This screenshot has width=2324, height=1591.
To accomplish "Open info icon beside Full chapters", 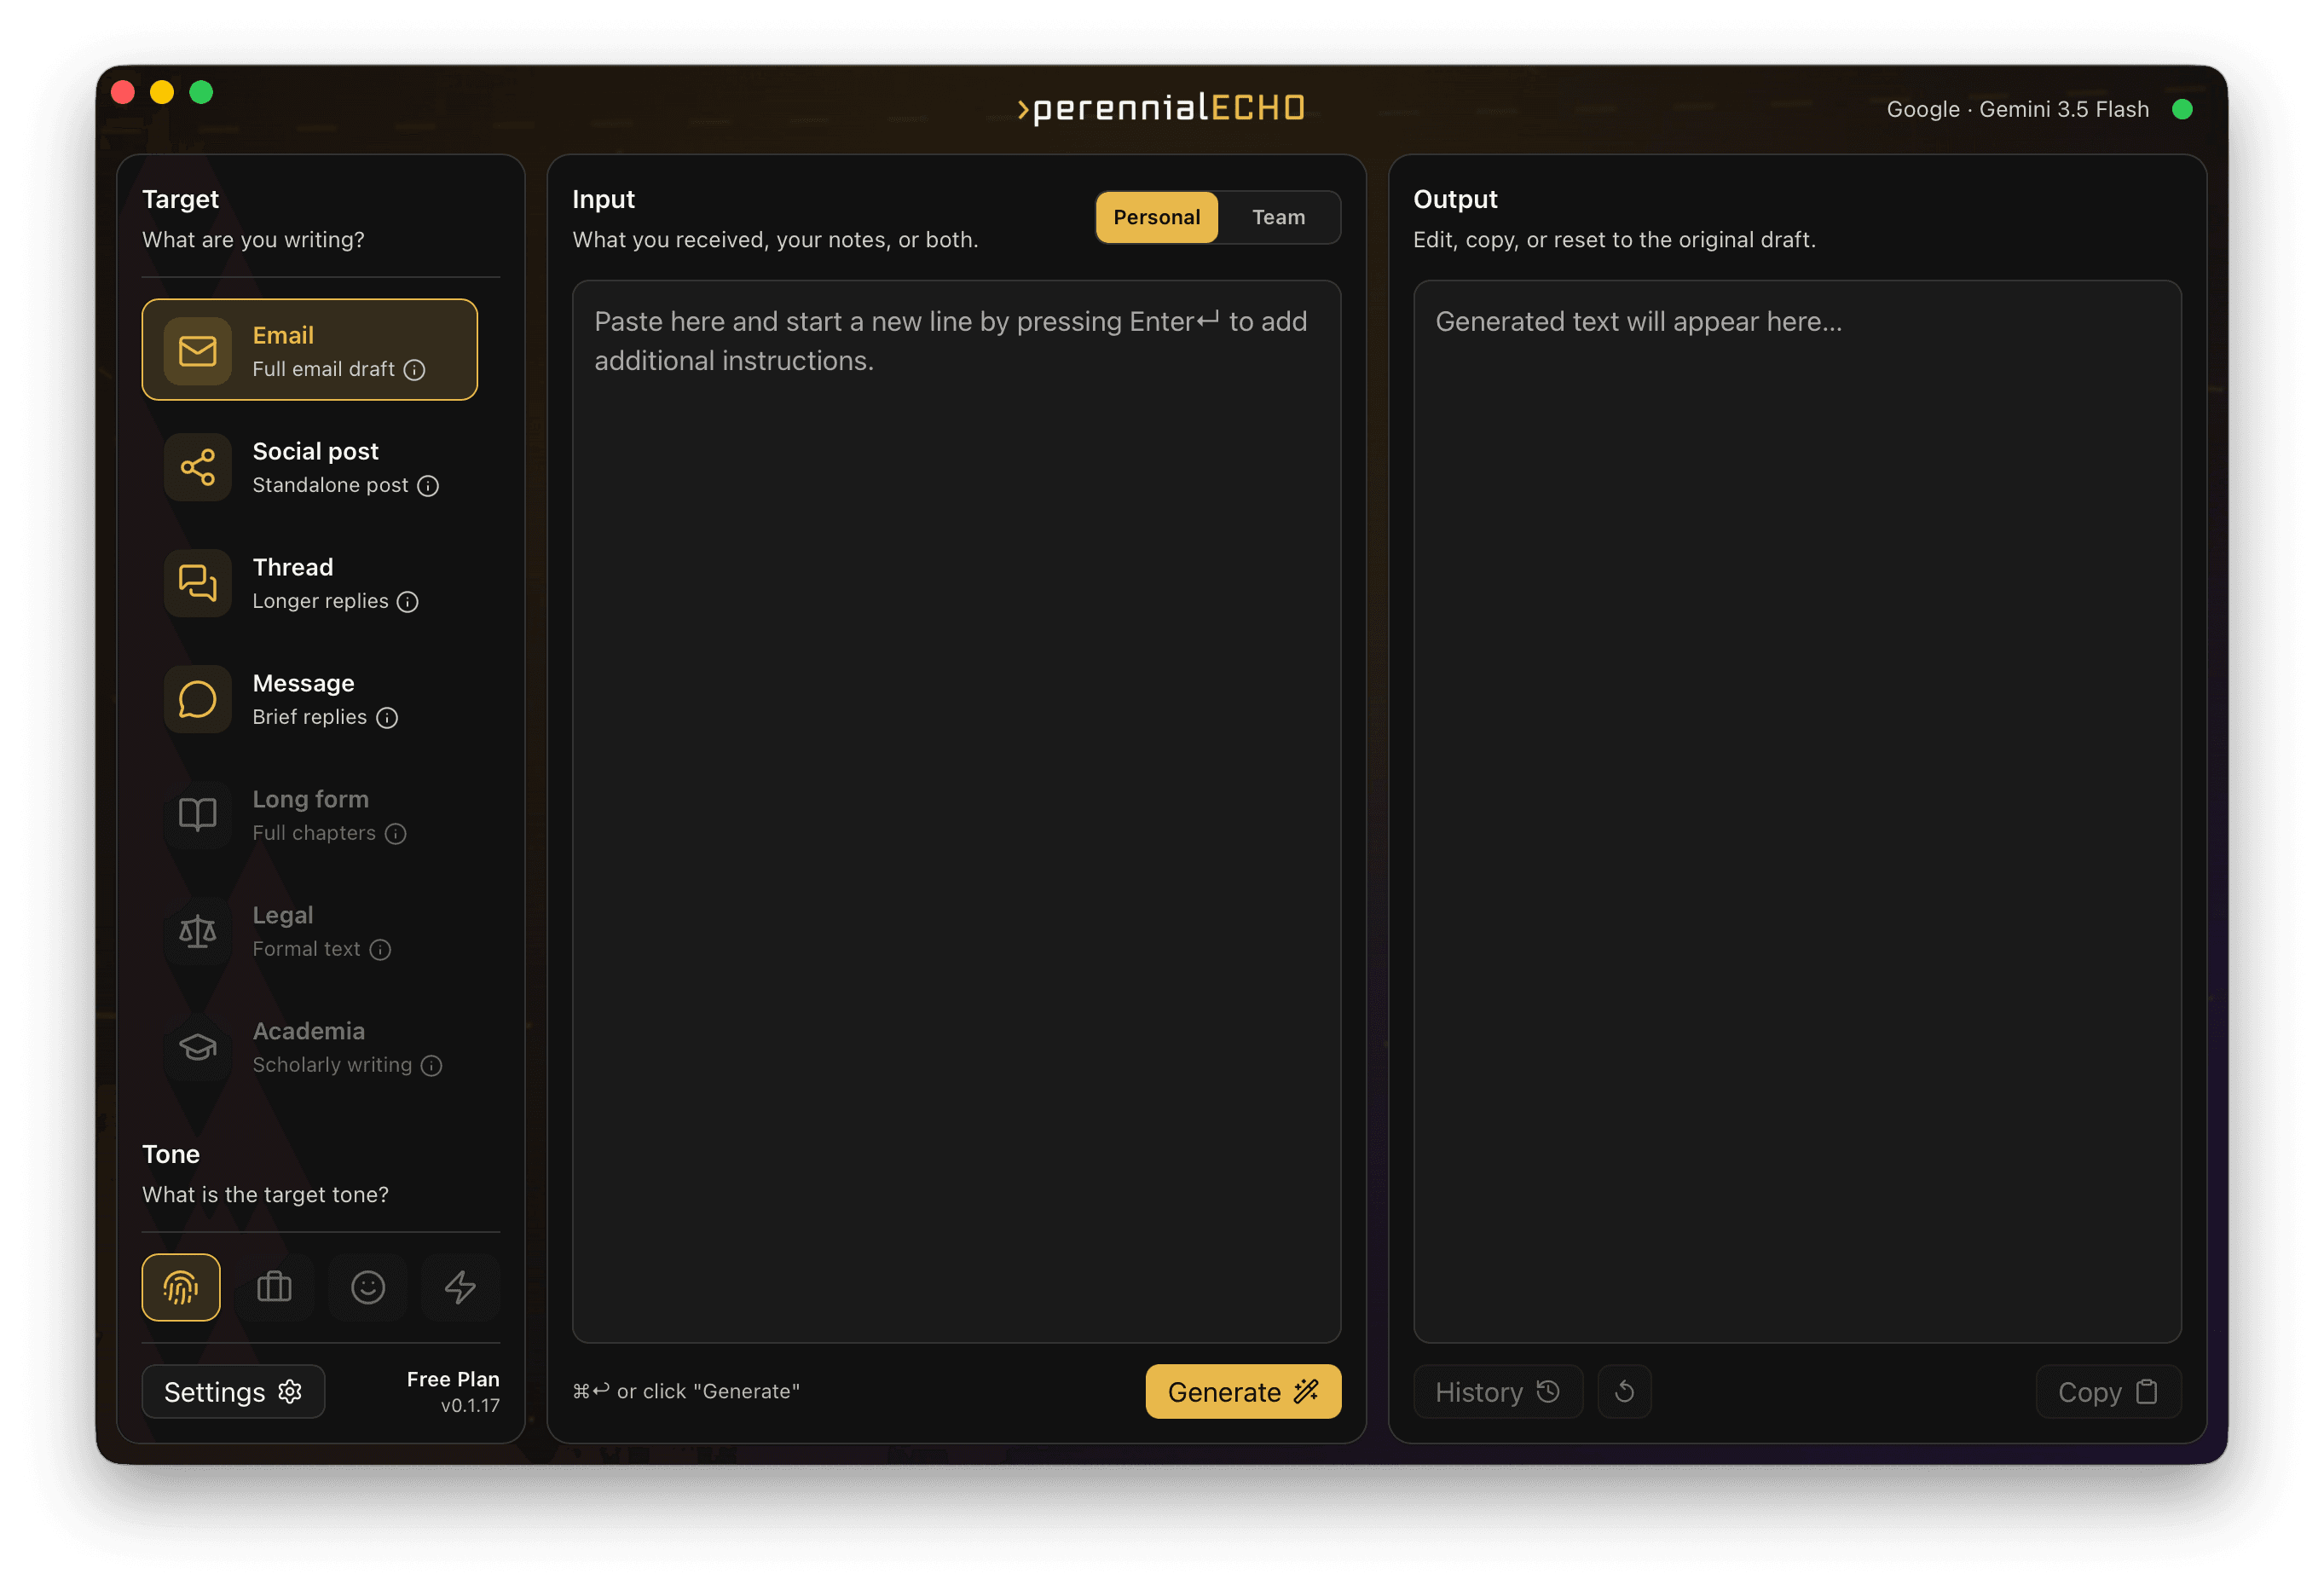I will (395, 834).
